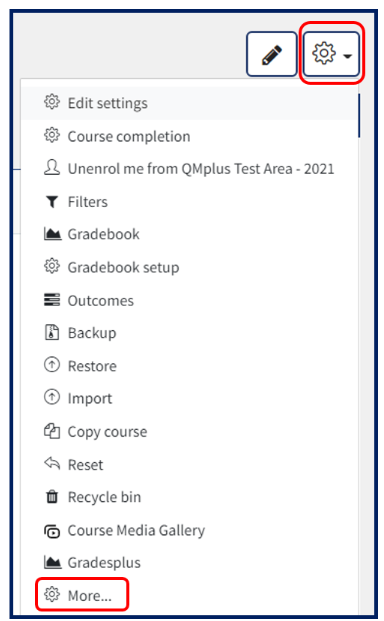This screenshot has height=621, width=384.
Task: Open Course Media Gallery
Action: click(x=136, y=530)
